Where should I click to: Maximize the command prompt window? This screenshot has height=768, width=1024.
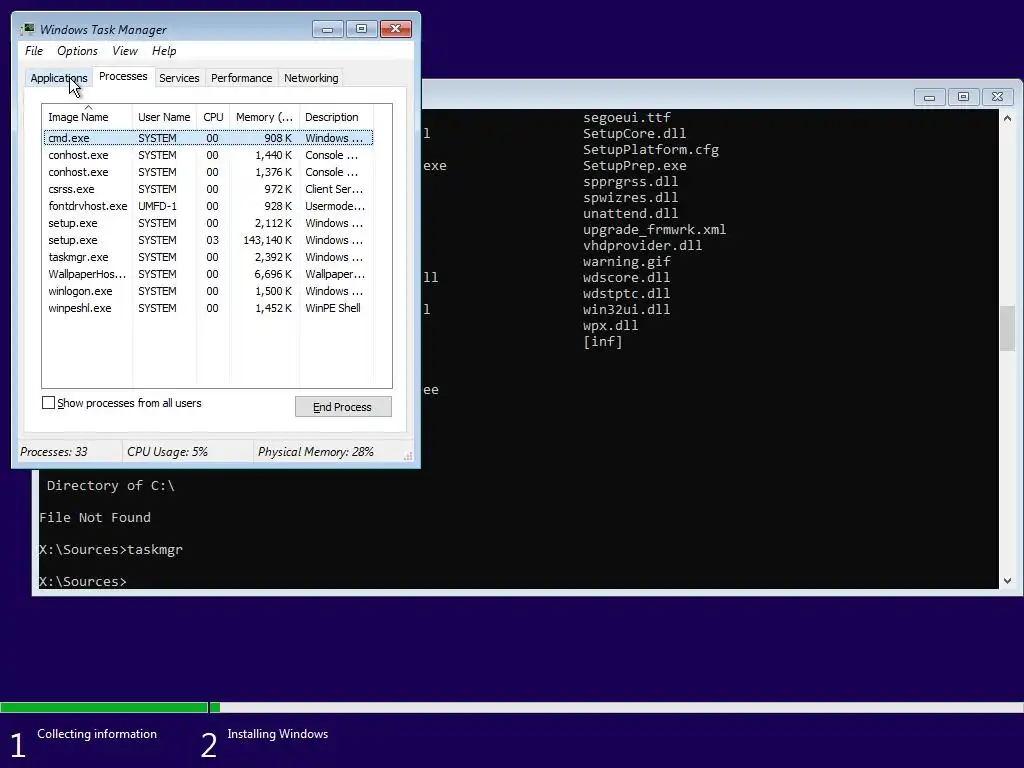point(963,97)
